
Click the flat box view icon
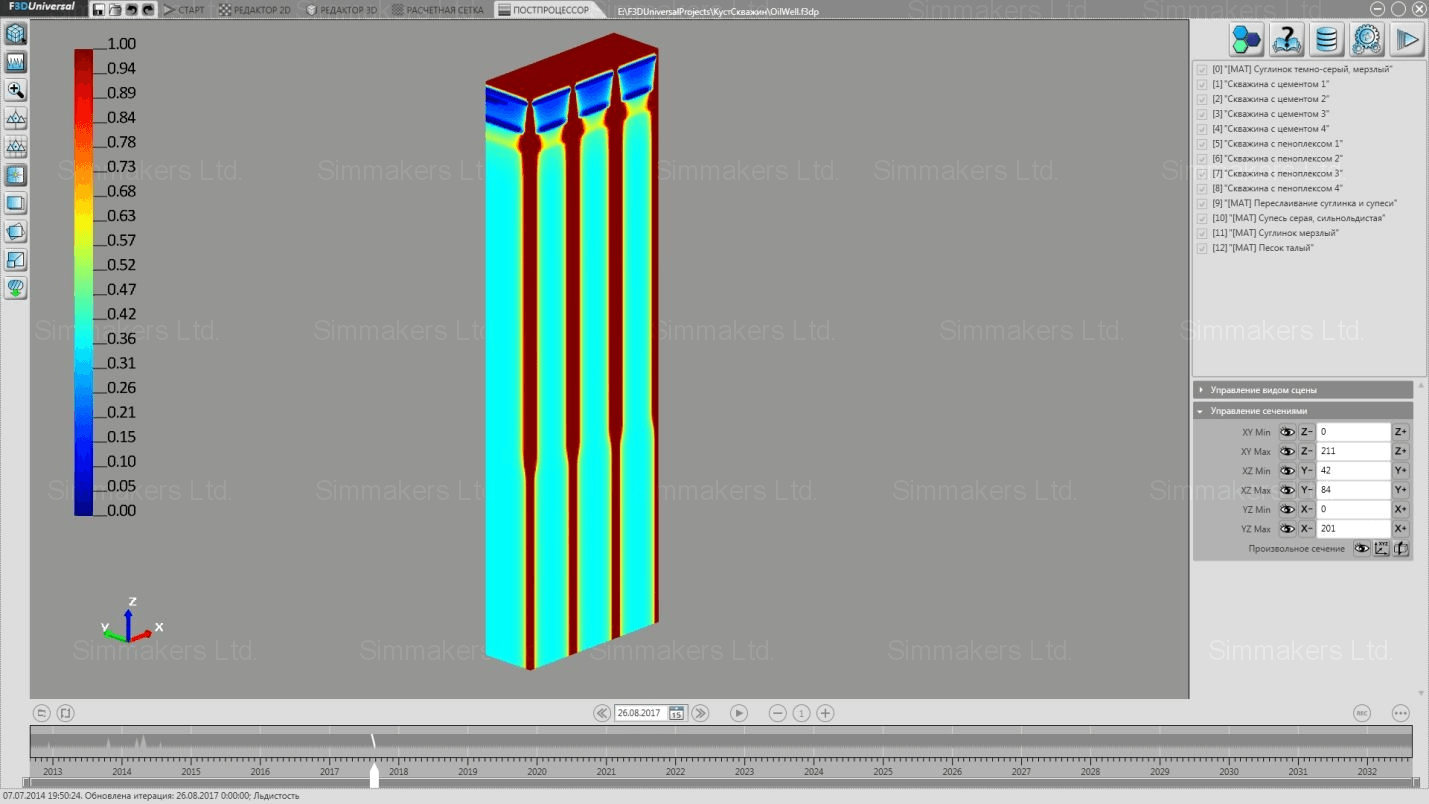tap(16, 203)
